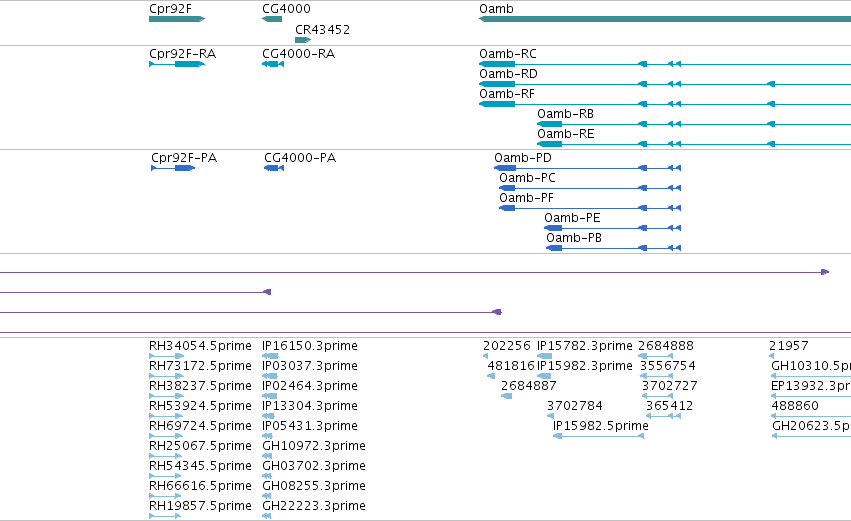This screenshot has width=851, height=521.
Task: Click feature label 3556754
Action: [668, 366]
